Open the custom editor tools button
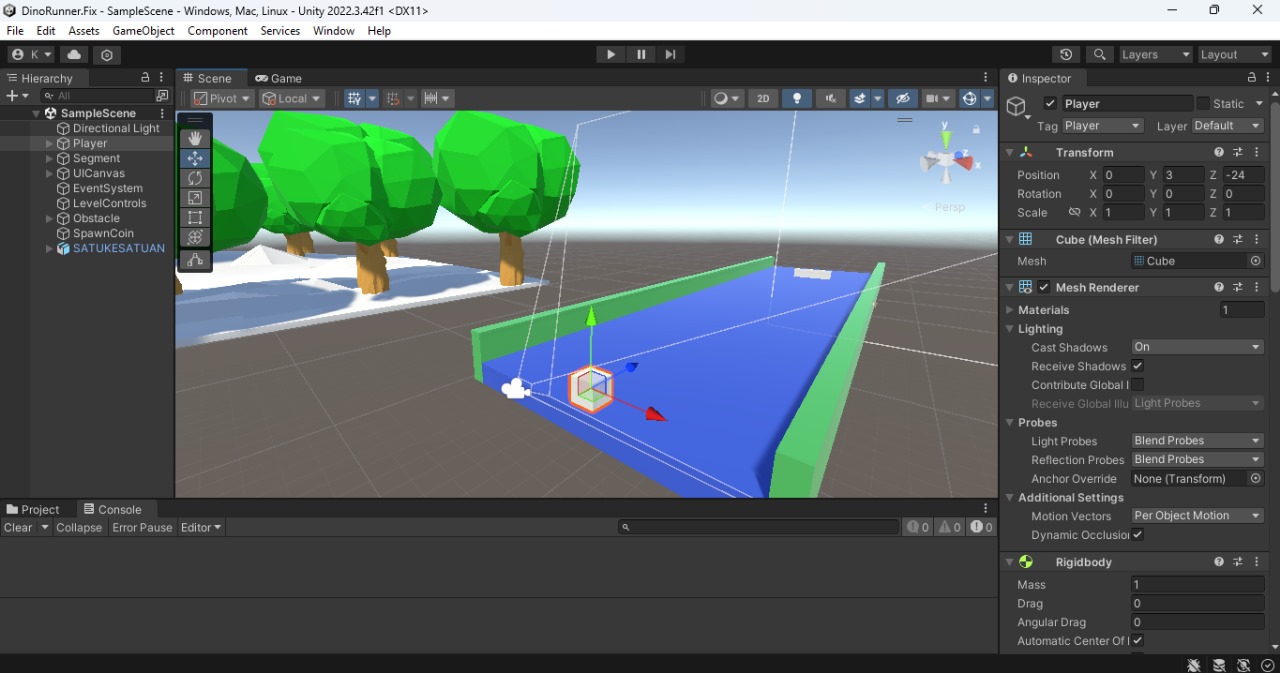Image resolution: width=1280 pixels, height=673 pixels. 195,260
